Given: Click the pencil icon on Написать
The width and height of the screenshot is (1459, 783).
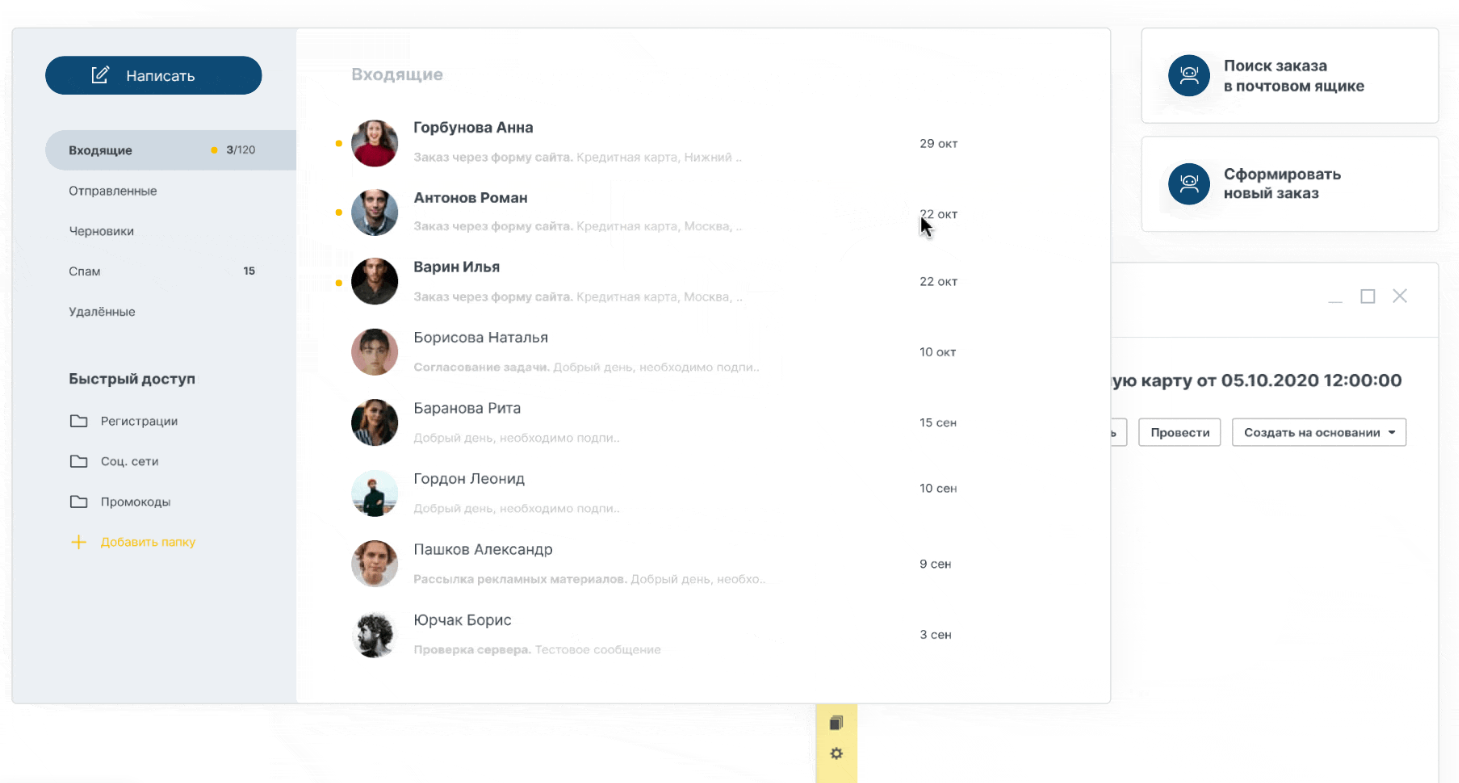Looking at the screenshot, I should tap(100, 75).
